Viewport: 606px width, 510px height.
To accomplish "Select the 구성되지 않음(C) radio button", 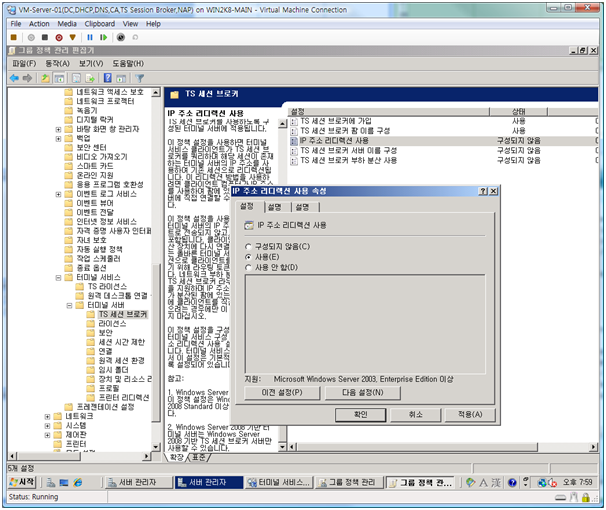I will pos(249,246).
